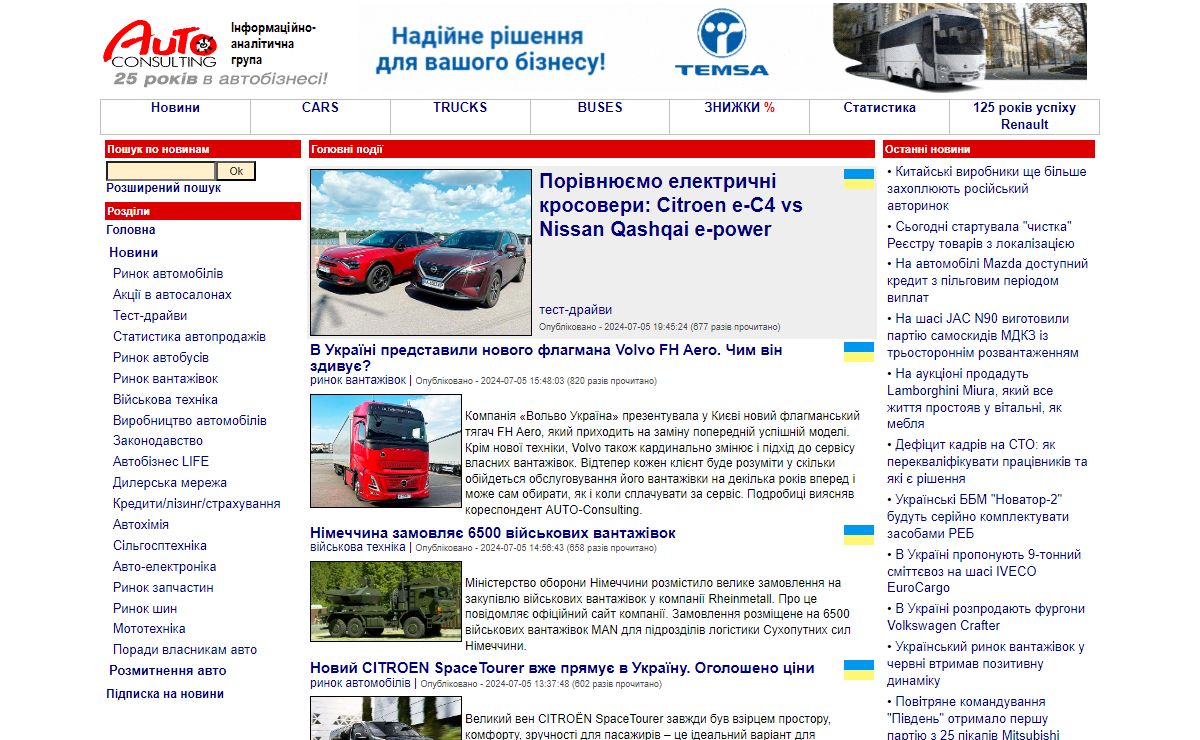Open news on JAC N90 dump trucks
Screen dimensions: 1200x740
click(x=983, y=336)
